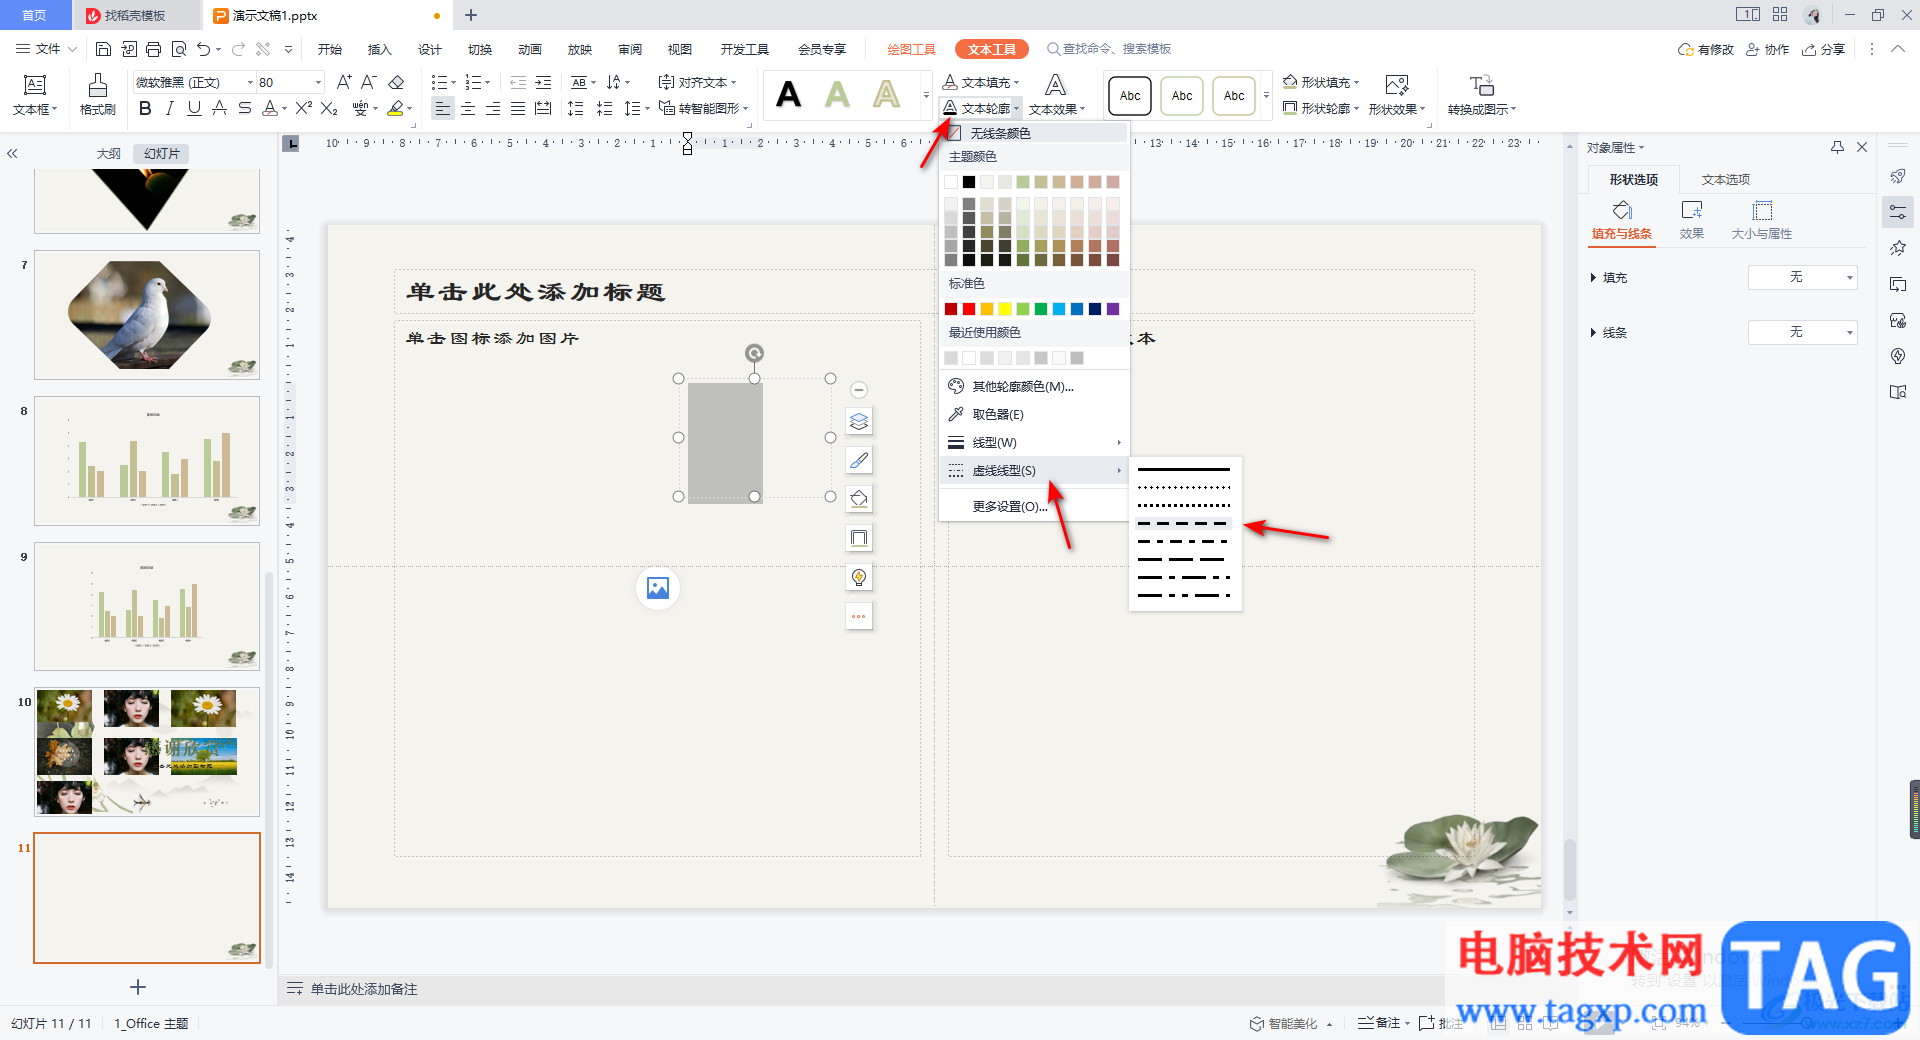1920x1040 pixels.
Task: Pin the Object Properties panel
Action: point(1837,147)
